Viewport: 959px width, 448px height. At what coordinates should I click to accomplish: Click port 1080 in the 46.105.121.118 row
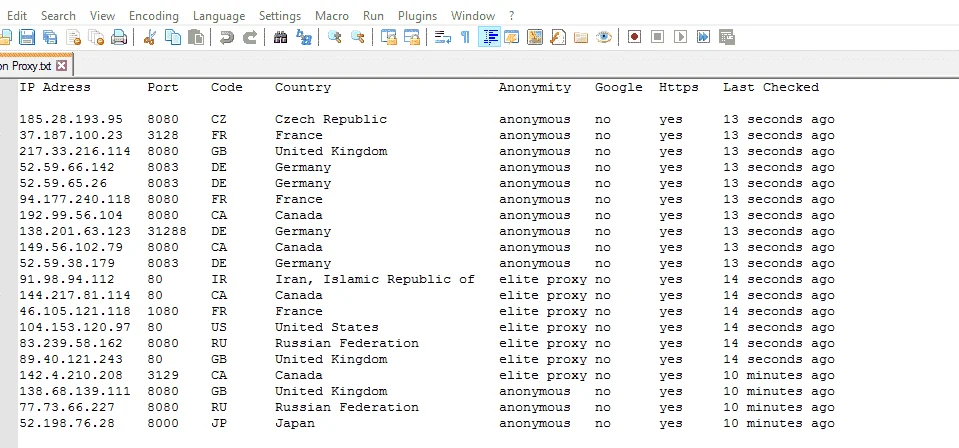click(163, 311)
